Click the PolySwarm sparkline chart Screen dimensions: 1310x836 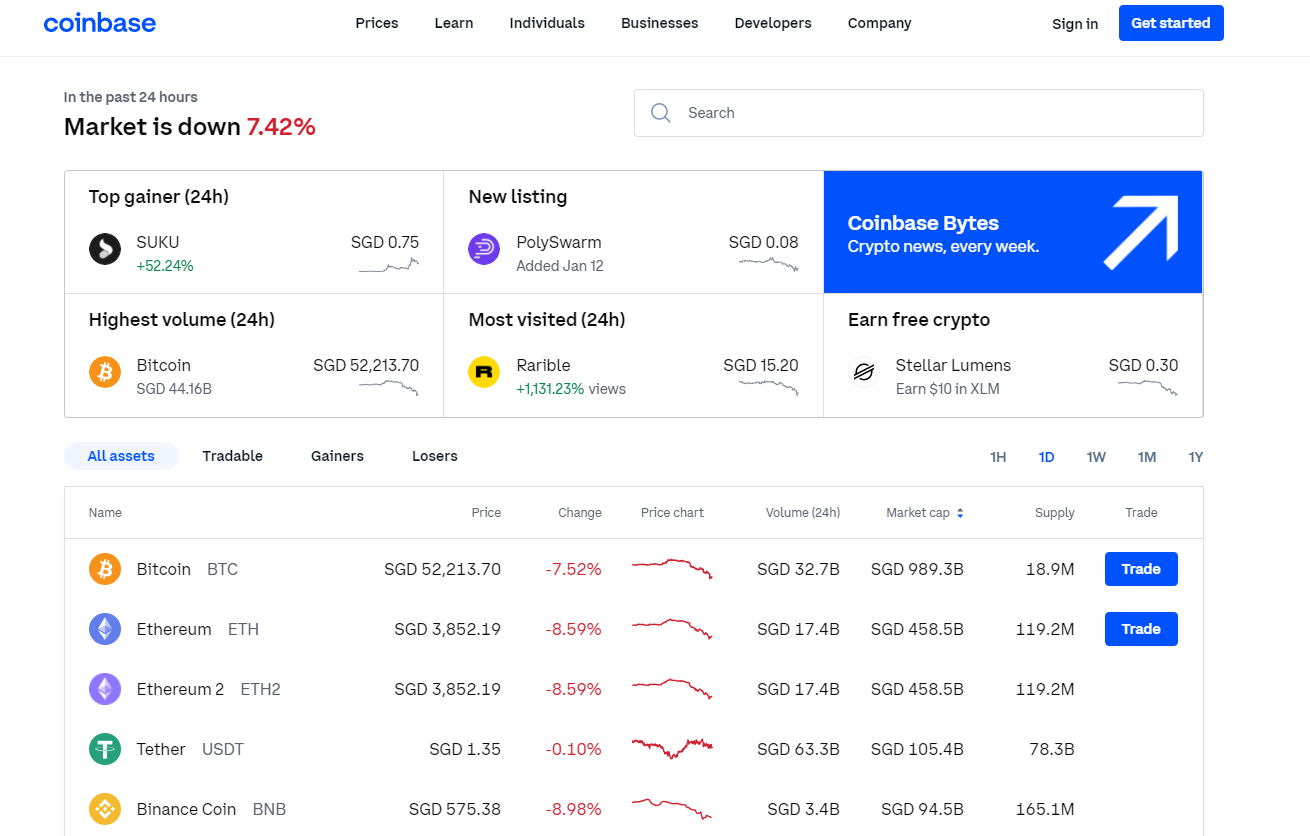click(769, 265)
